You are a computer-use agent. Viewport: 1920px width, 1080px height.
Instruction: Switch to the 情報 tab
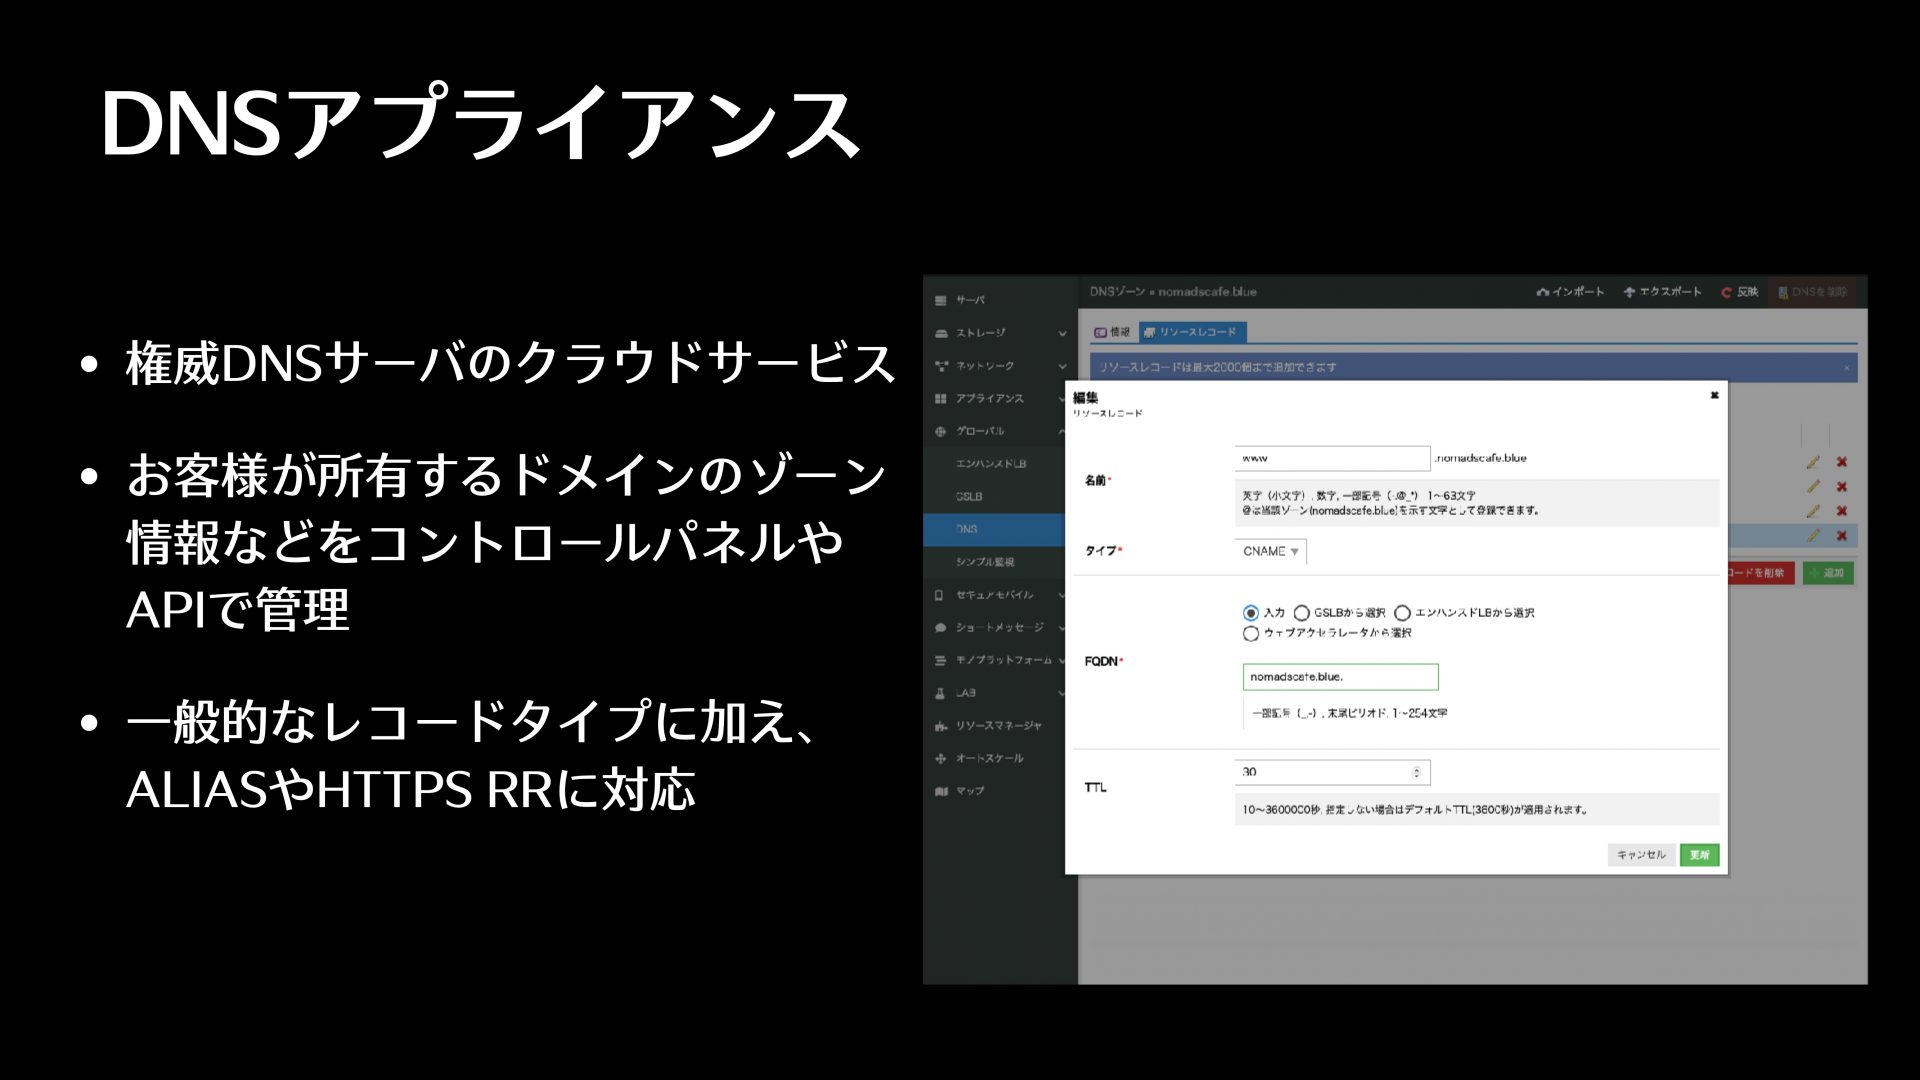[x=1112, y=332]
